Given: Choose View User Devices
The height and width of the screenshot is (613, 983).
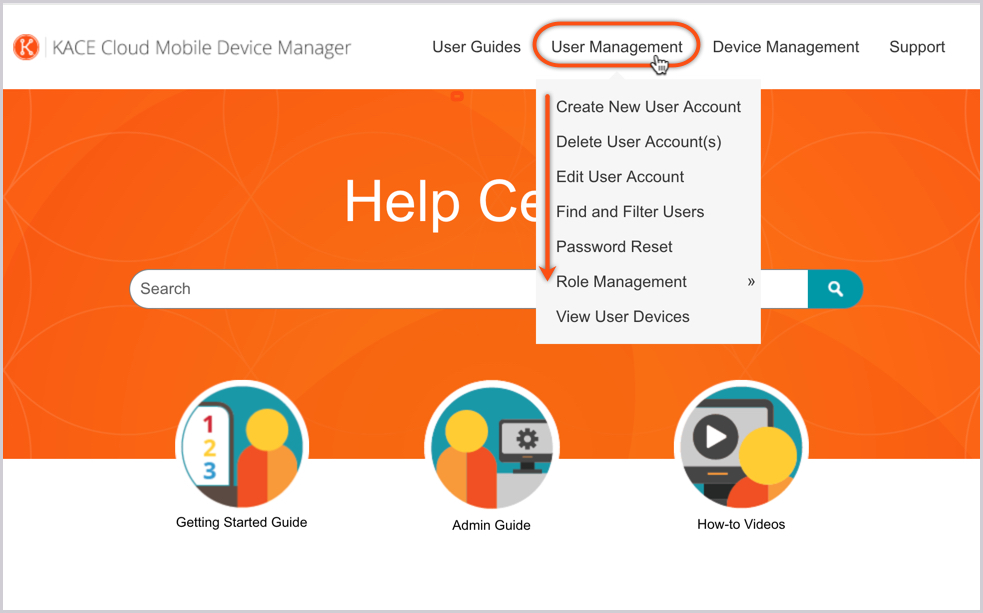Looking at the screenshot, I should [622, 317].
